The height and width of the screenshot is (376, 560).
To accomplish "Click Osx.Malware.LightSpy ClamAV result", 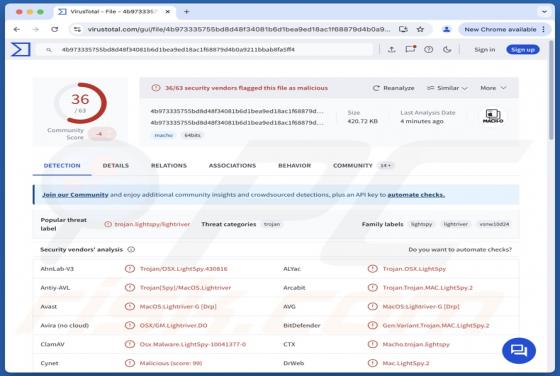I will (193, 344).
